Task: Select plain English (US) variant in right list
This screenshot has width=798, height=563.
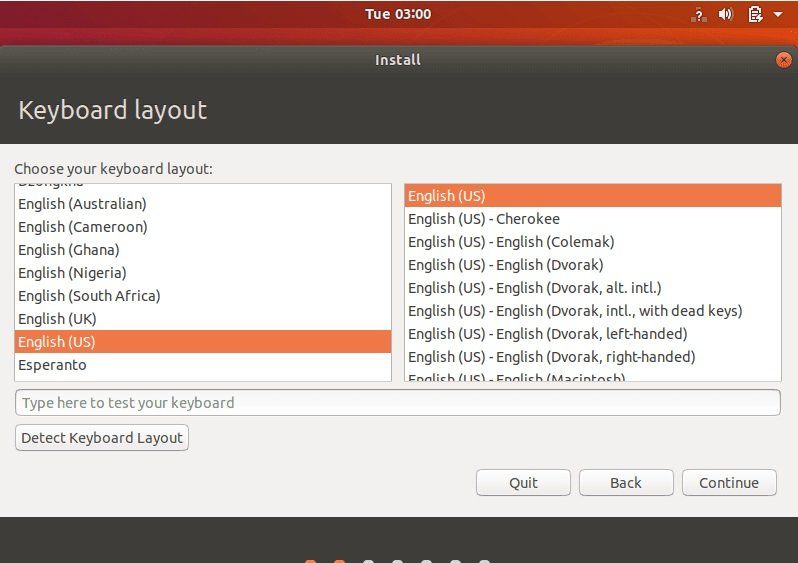Action: coord(593,195)
